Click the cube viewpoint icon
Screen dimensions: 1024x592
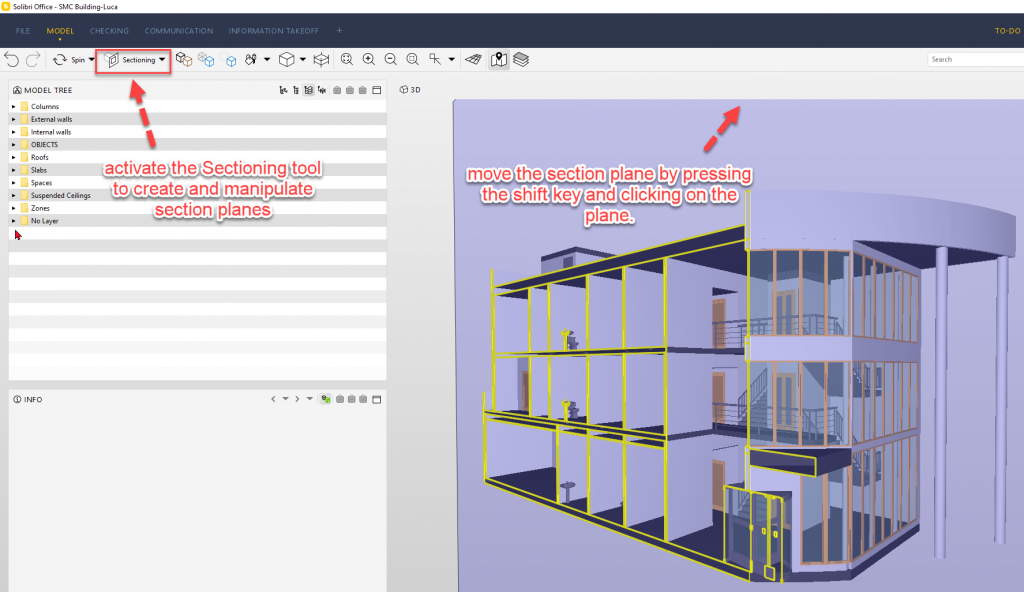(286, 59)
